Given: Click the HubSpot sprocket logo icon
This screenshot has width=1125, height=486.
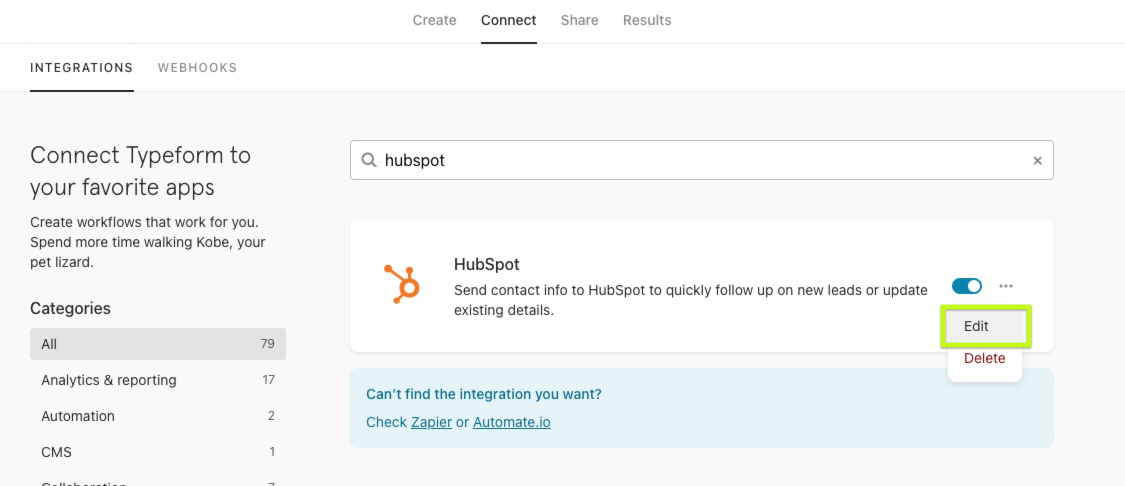Looking at the screenshot, I should [x=402, y=284].
